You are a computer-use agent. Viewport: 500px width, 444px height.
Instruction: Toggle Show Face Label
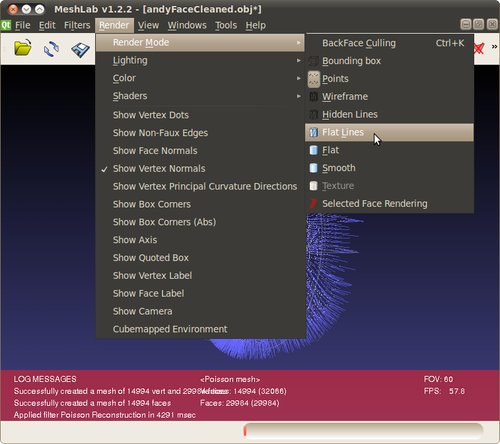pyautogui.click(x=200, y=294)
